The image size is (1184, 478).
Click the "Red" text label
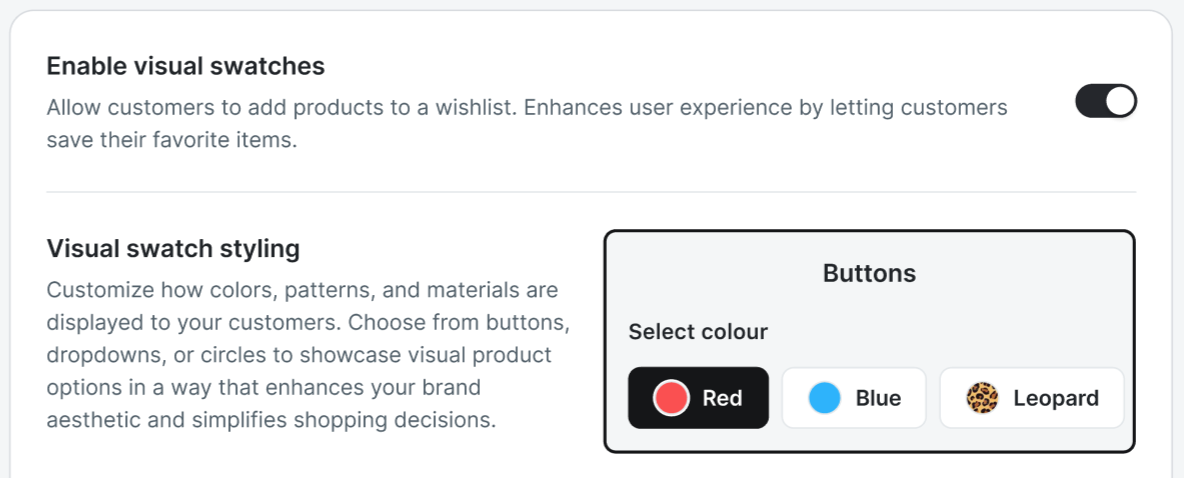(722, 398)
